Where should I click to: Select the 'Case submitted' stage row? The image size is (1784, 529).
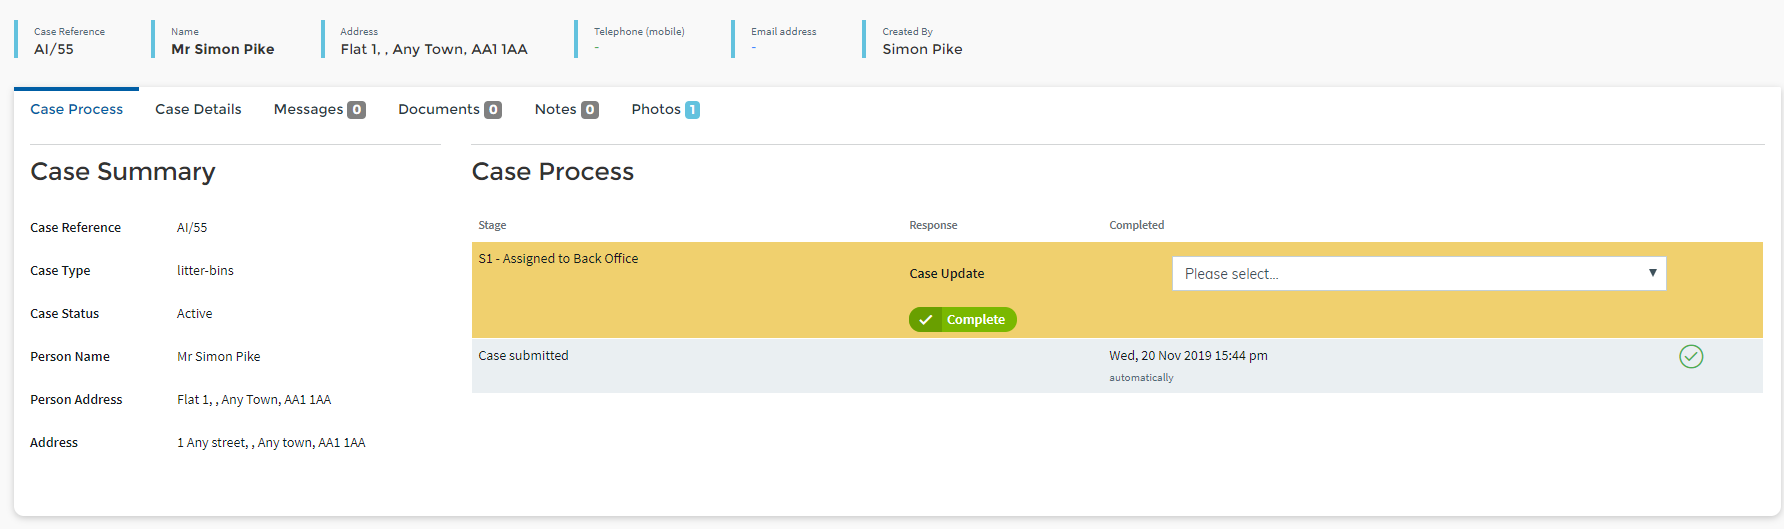coord(523,356)
